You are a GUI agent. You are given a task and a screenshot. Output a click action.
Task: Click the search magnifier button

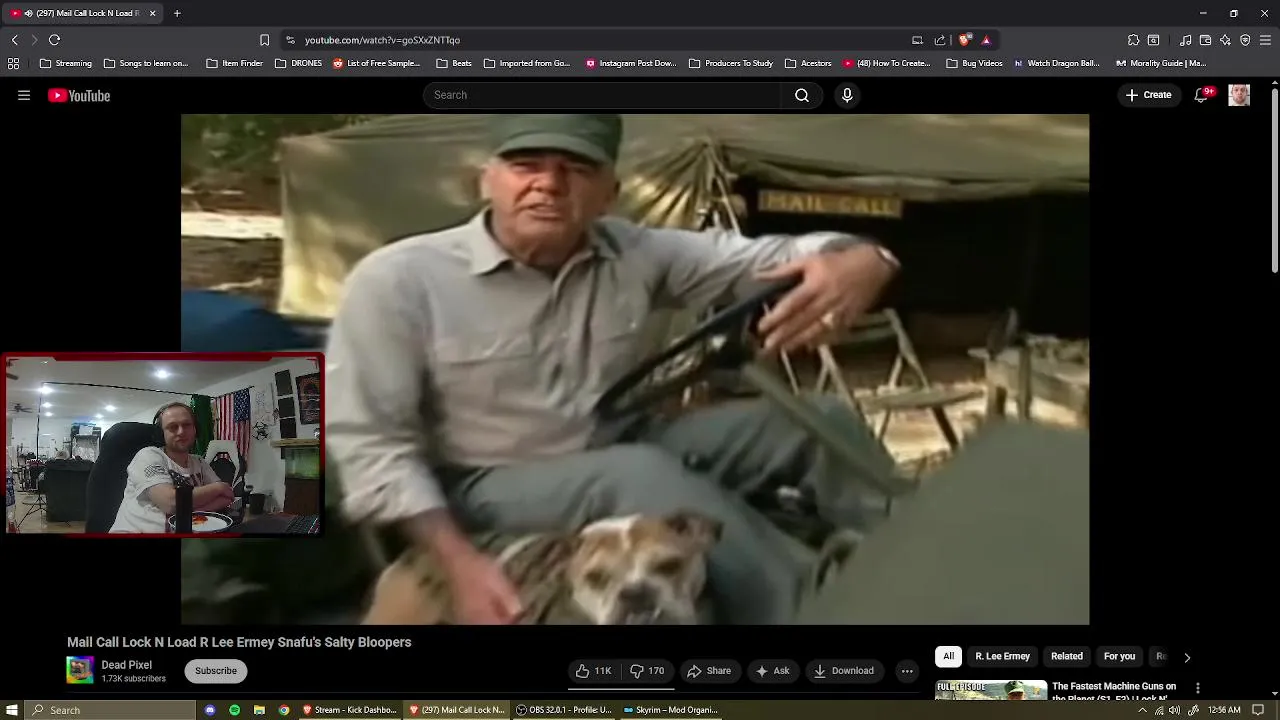802,95
